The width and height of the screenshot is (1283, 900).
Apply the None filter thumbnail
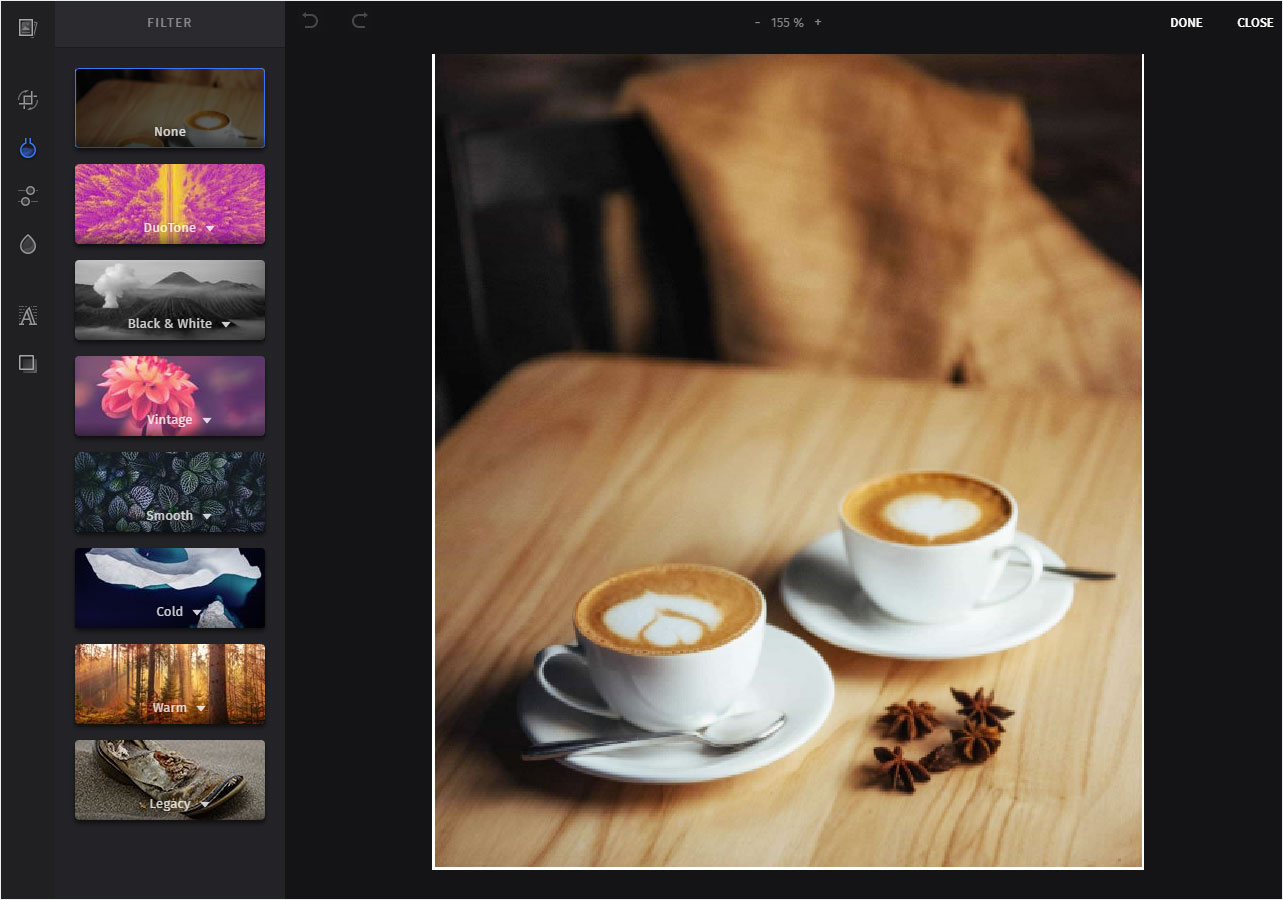170,108
